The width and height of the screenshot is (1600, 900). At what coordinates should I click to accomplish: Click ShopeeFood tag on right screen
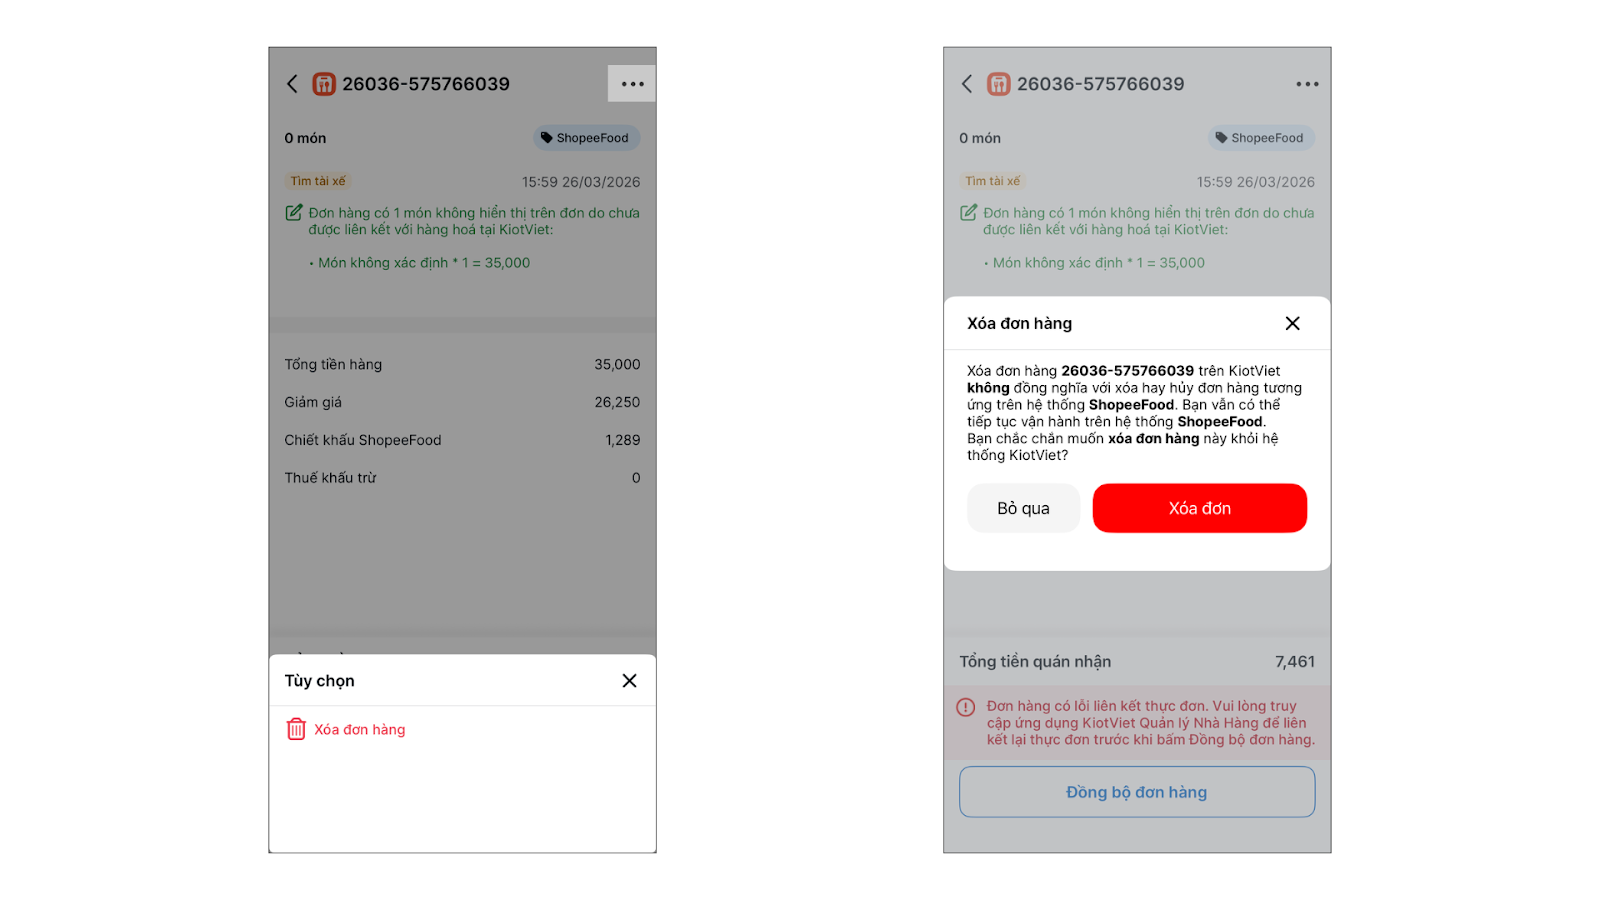(1261, 138)
